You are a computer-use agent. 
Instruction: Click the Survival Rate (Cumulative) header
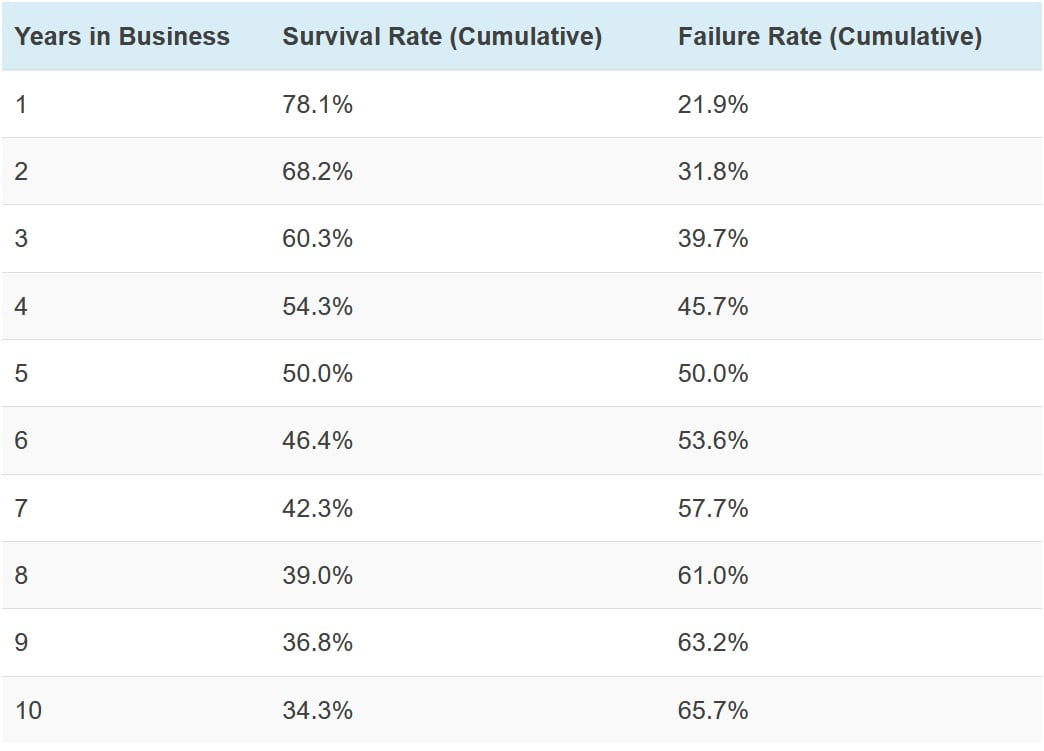442,37
